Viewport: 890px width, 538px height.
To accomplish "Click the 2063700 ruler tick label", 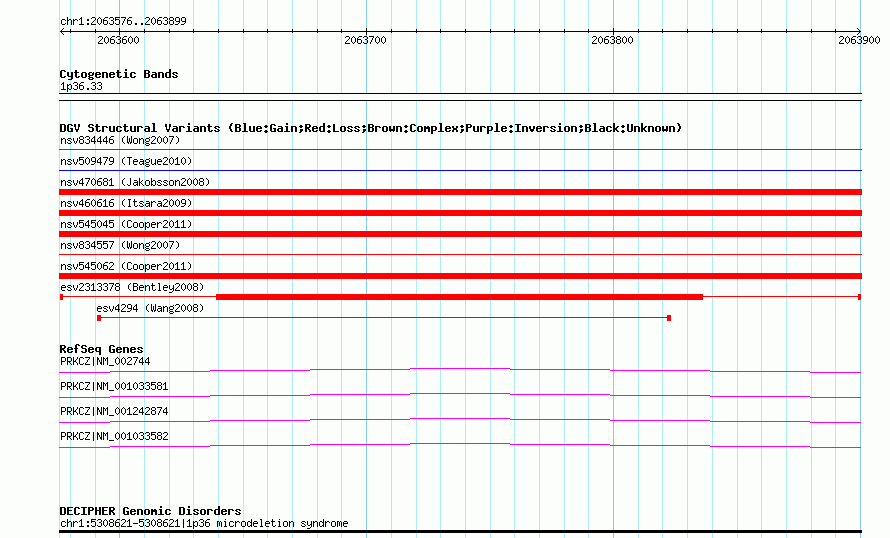I will (365, 40).
